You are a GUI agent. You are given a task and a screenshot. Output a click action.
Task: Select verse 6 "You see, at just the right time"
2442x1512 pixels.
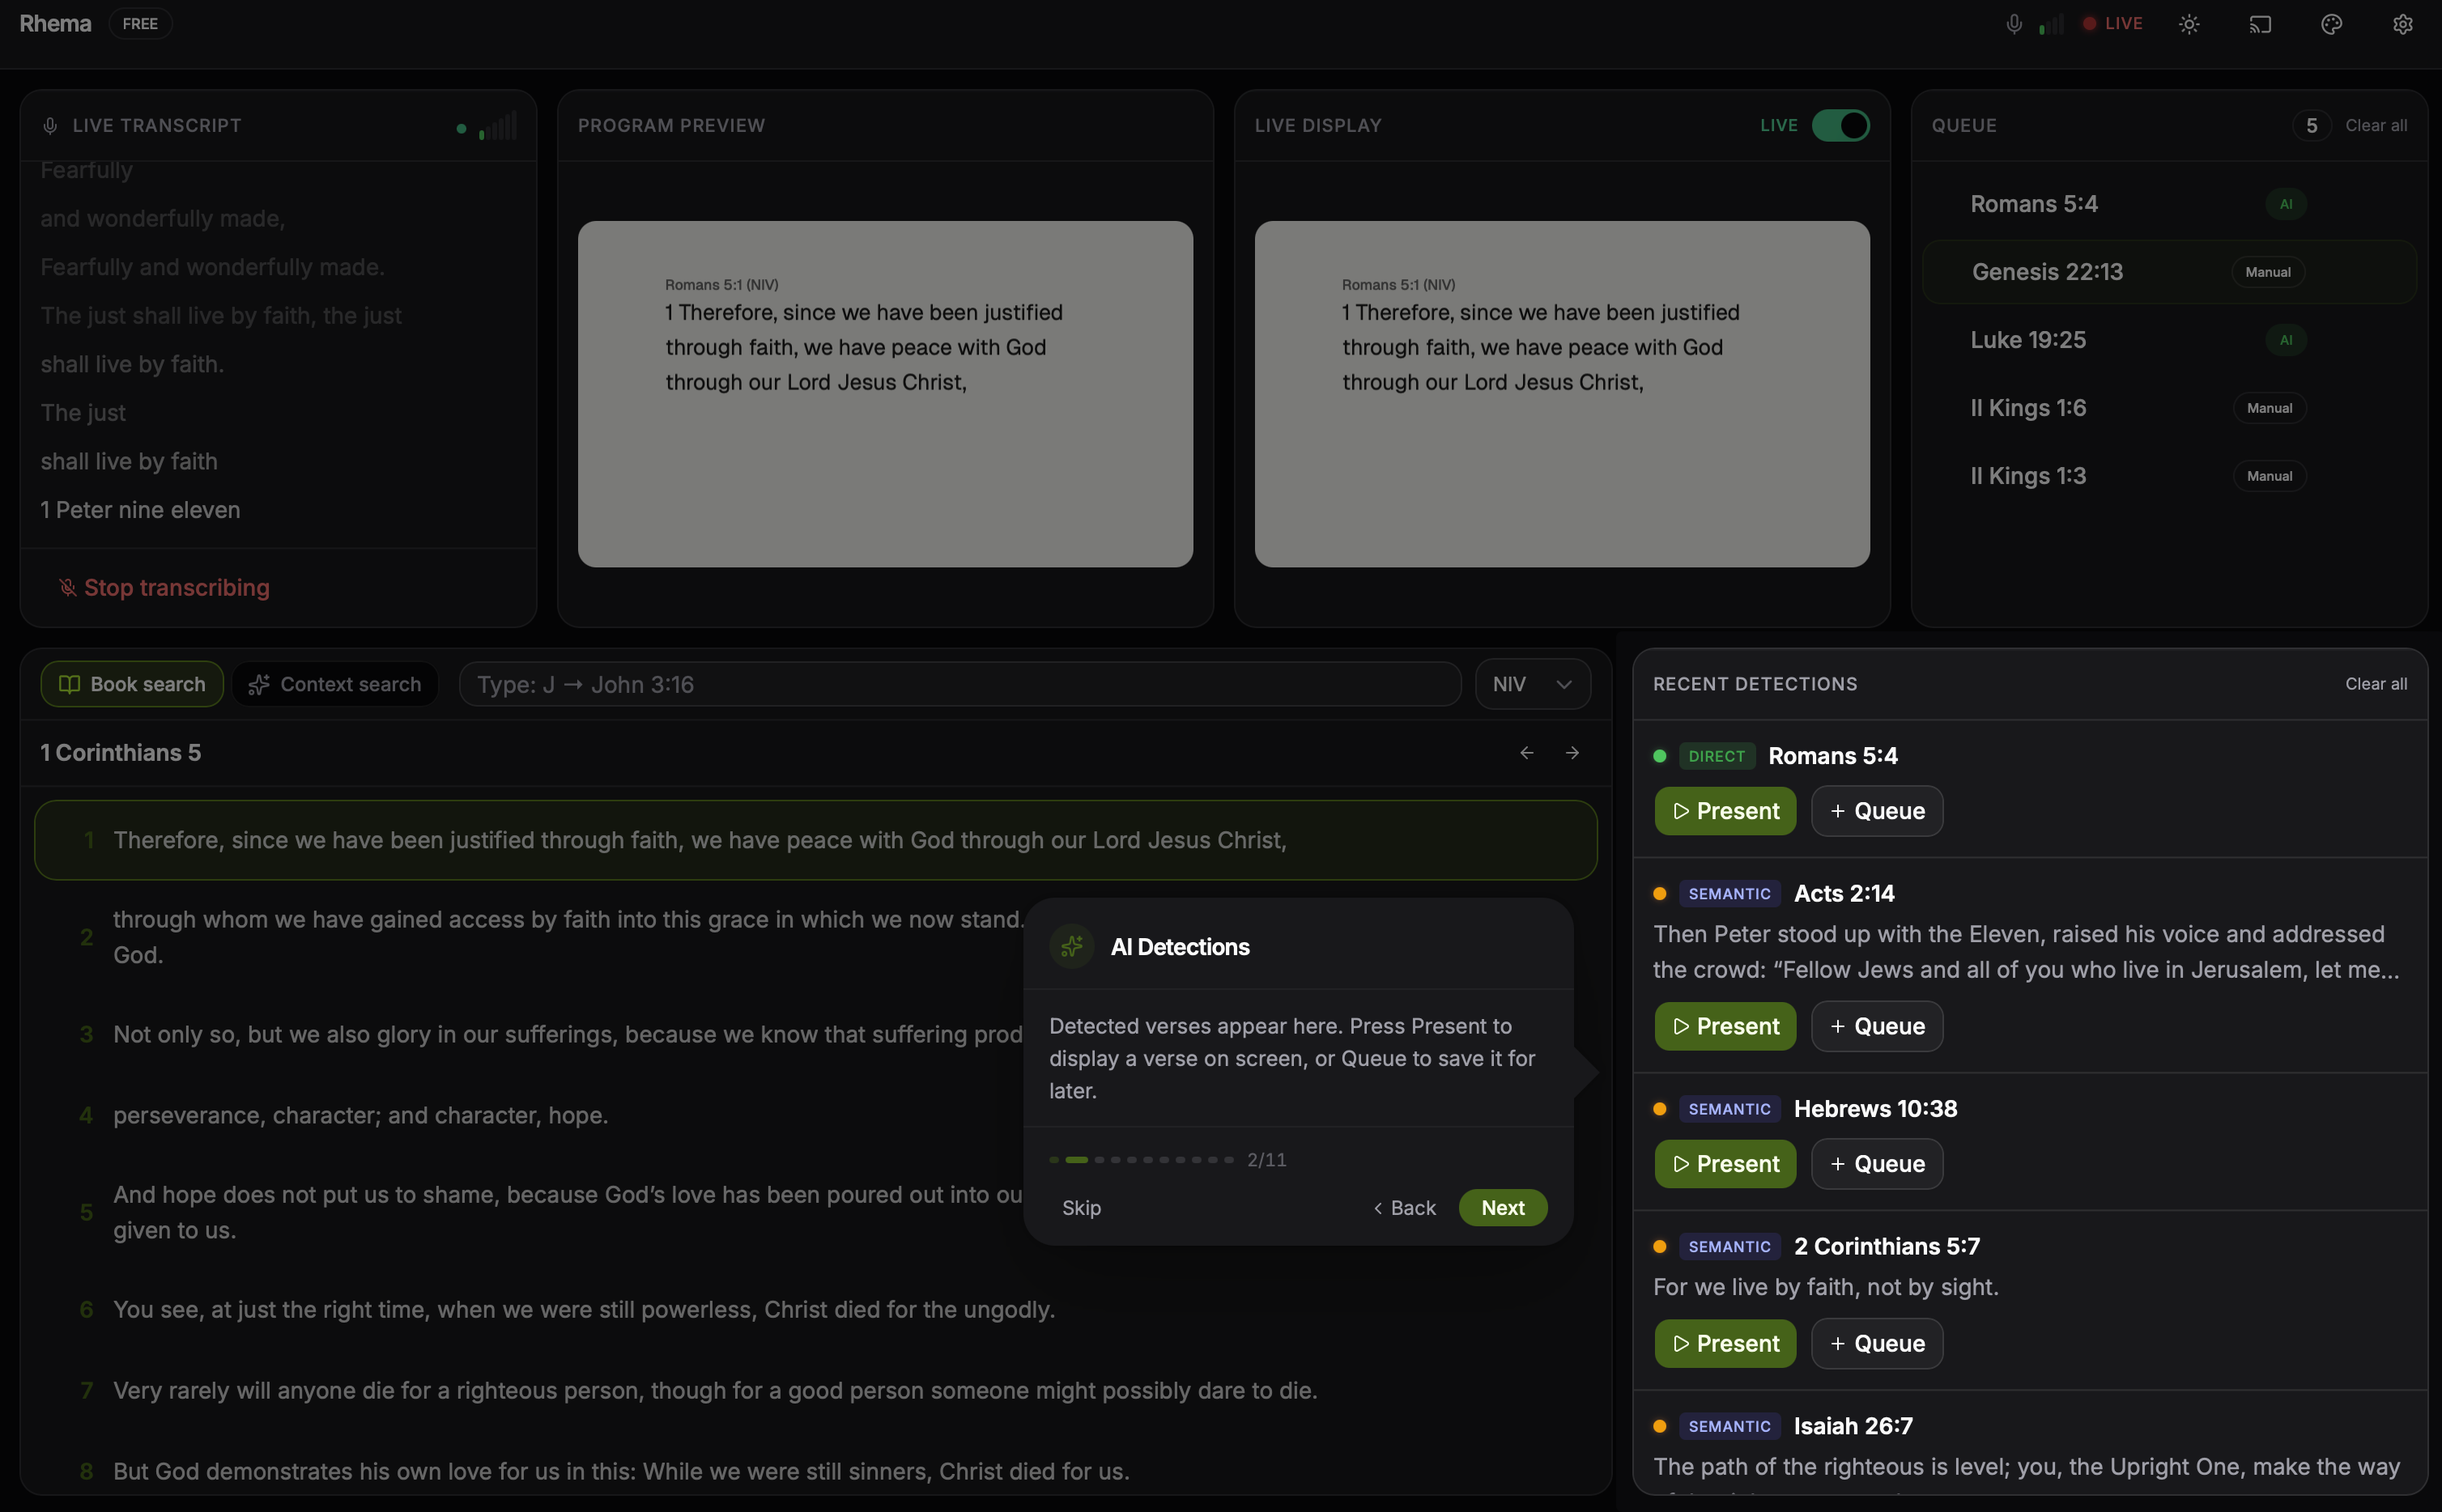pyautogui.click(x=815, y=1310)
